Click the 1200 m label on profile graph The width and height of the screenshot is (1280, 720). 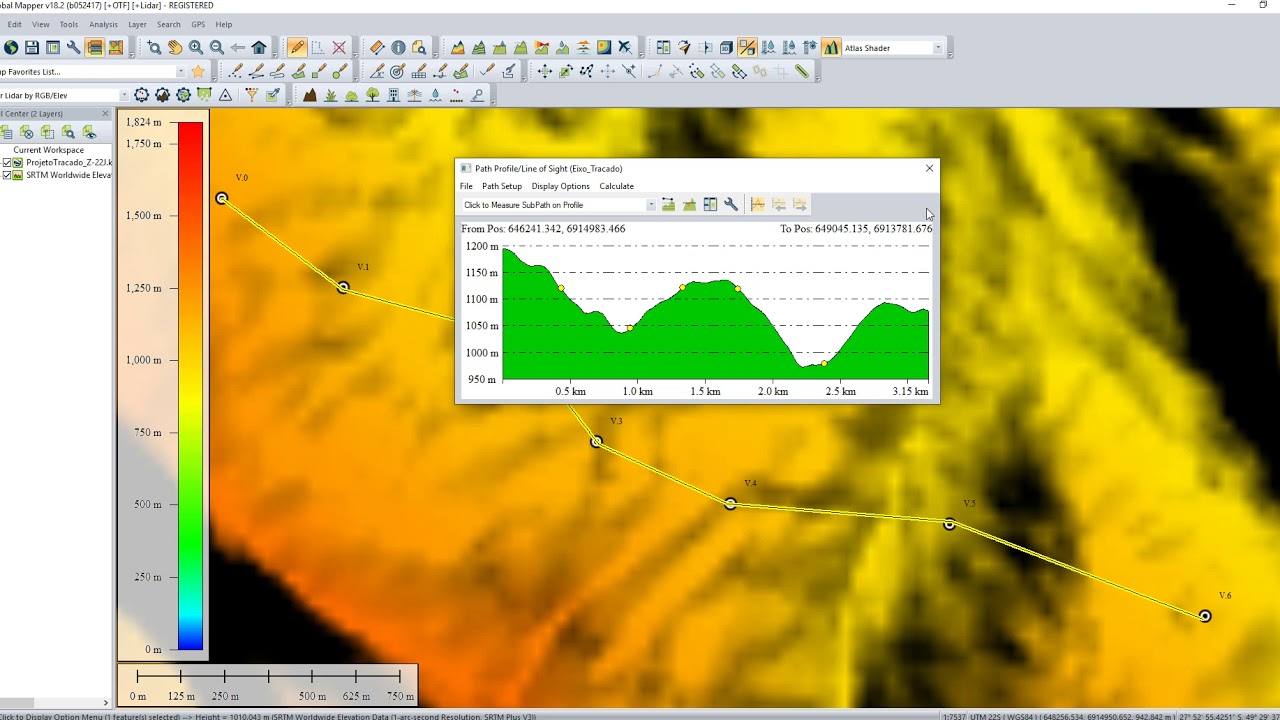pyautogui.click(x=481, y=246)
